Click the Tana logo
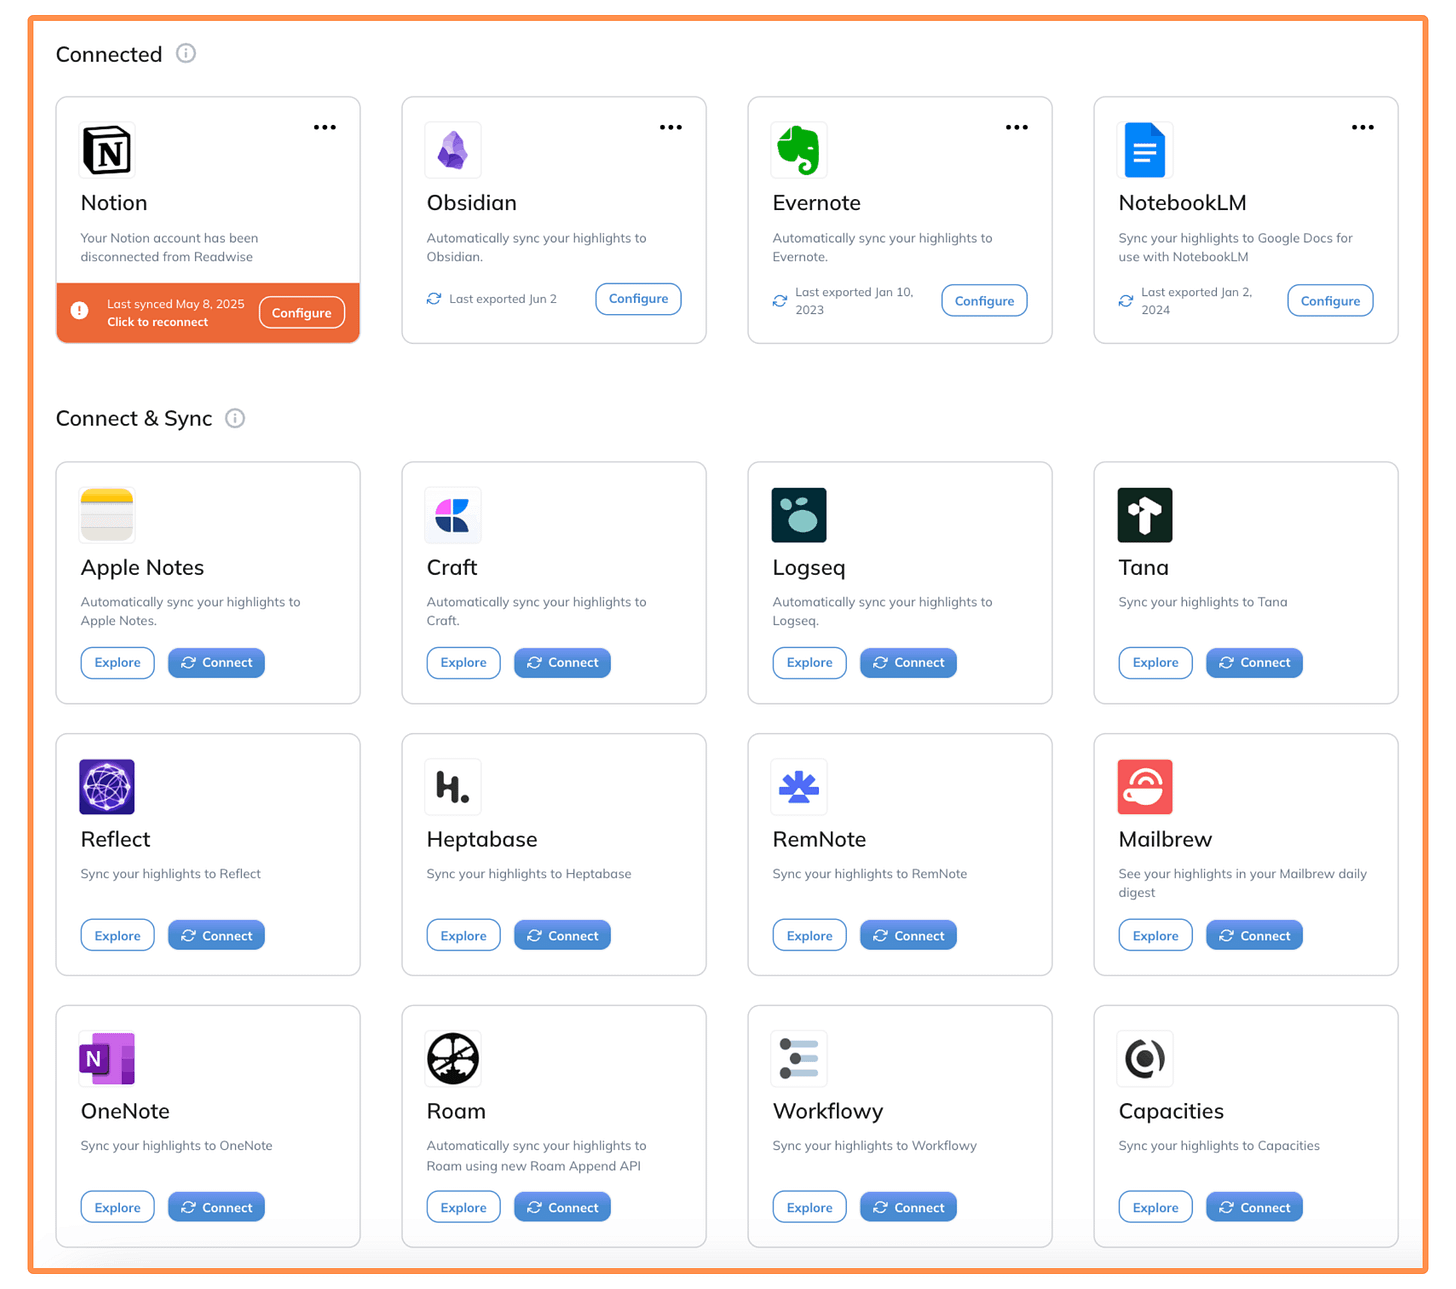 click(x=1145, y=515)
